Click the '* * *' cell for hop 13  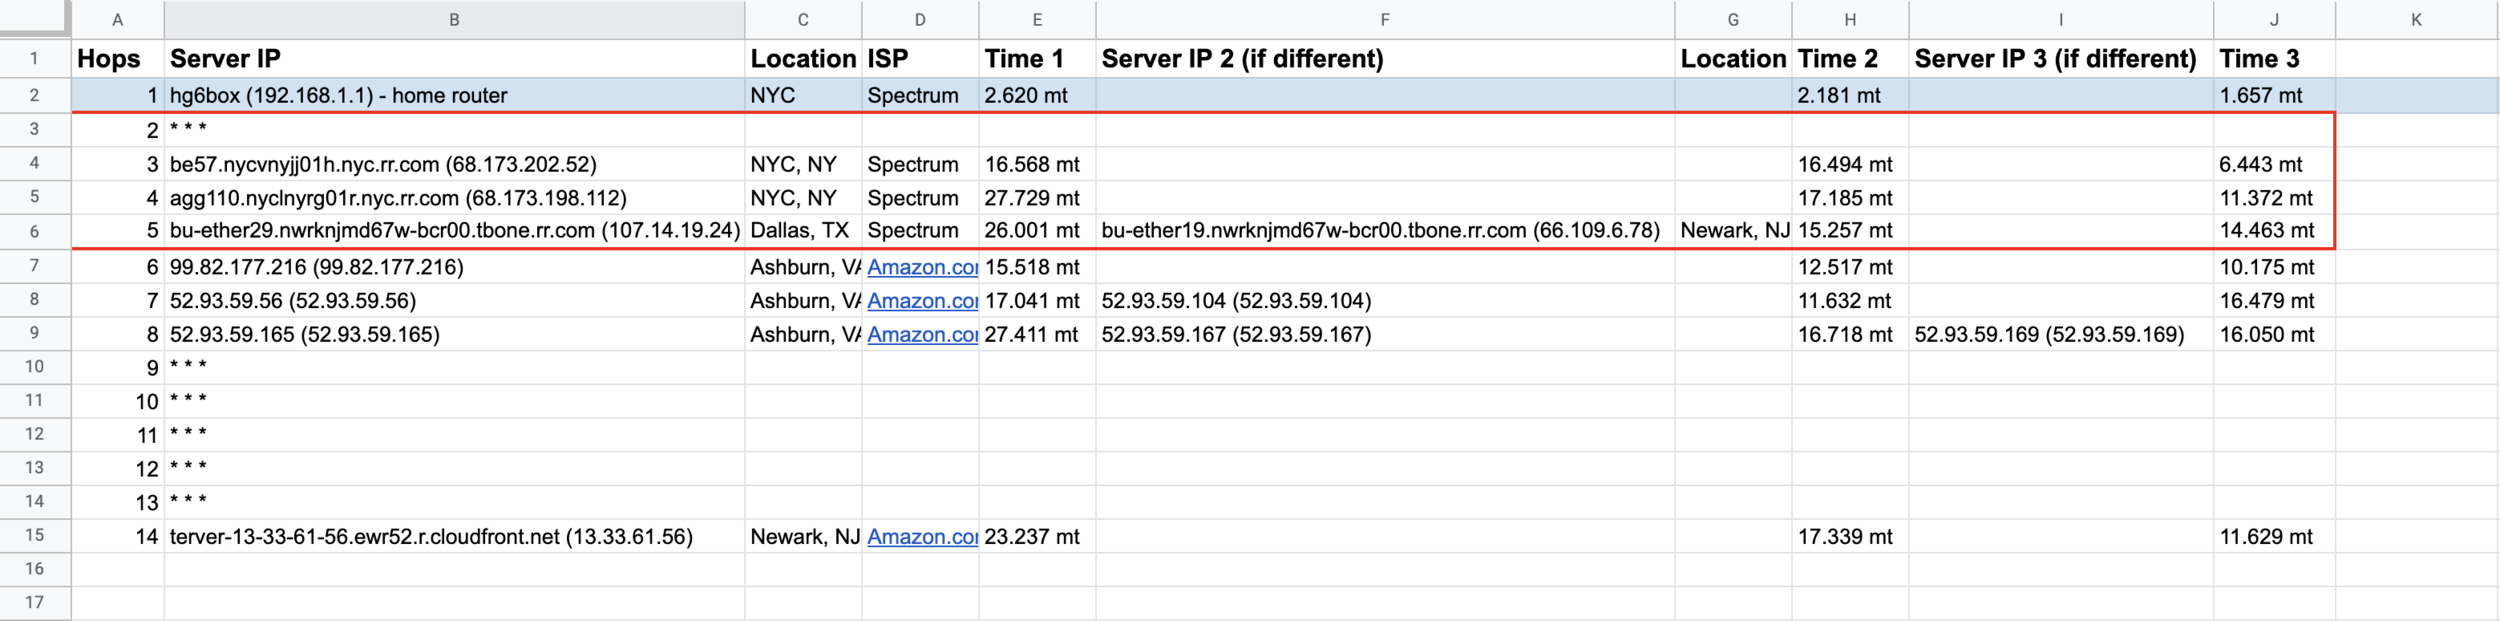pyautogui.click(x=454, y=502)
